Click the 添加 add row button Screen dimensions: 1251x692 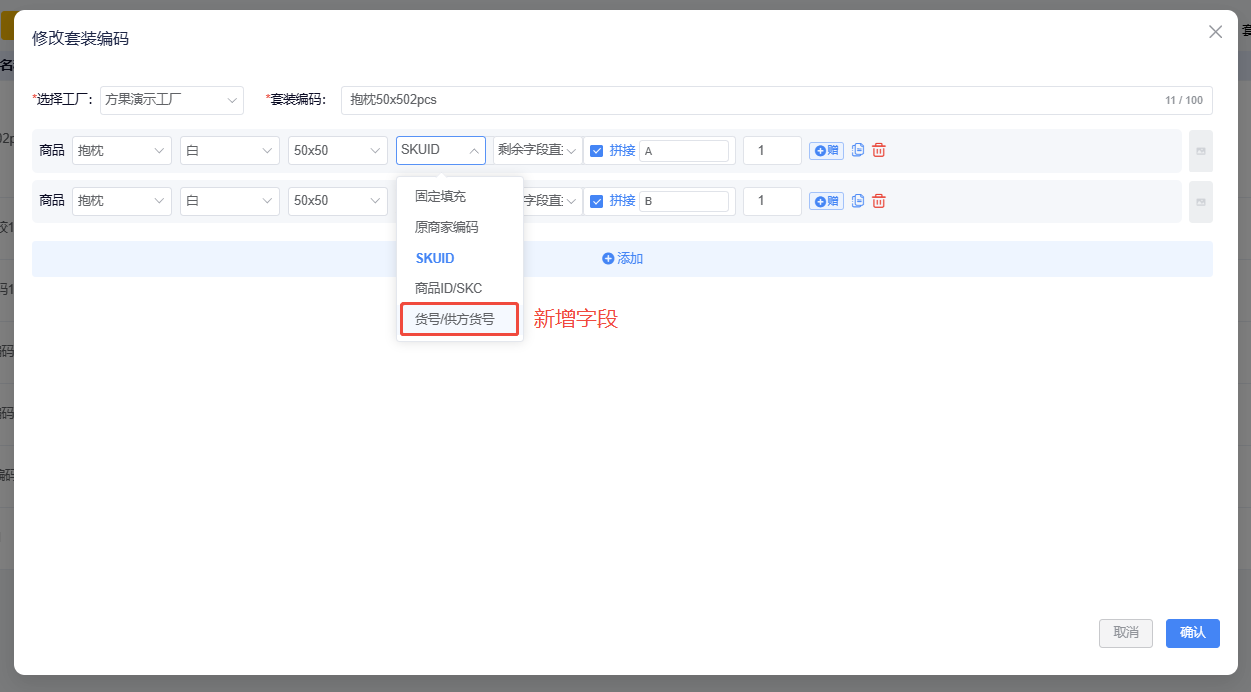(622, 259)
